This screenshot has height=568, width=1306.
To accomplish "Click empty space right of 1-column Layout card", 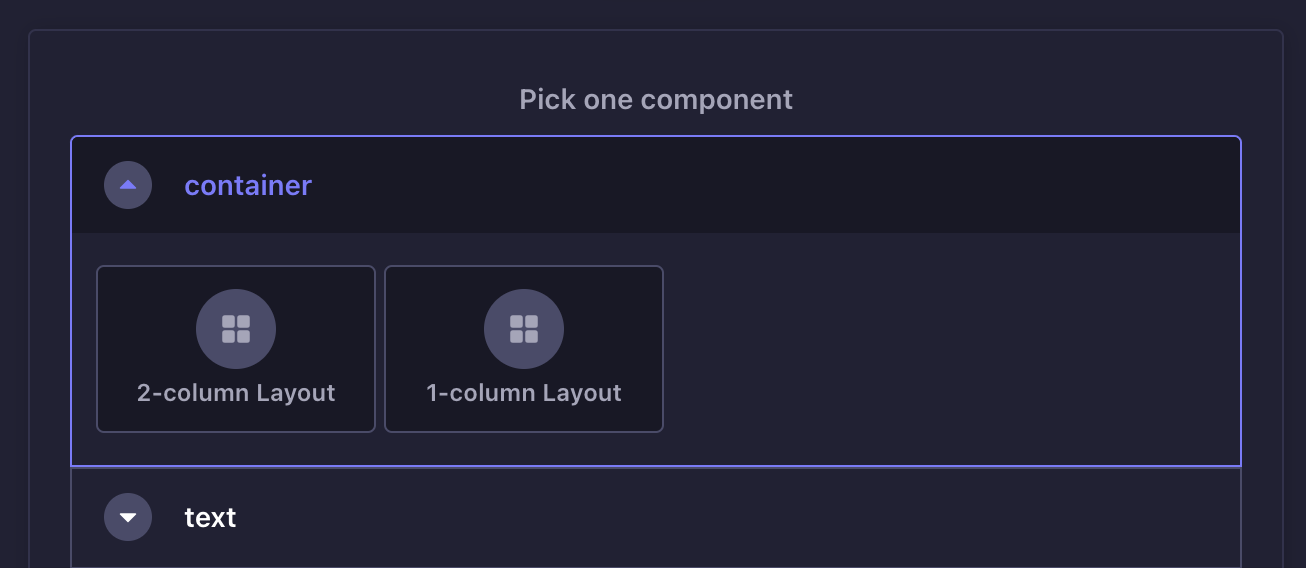I will 950,349.
